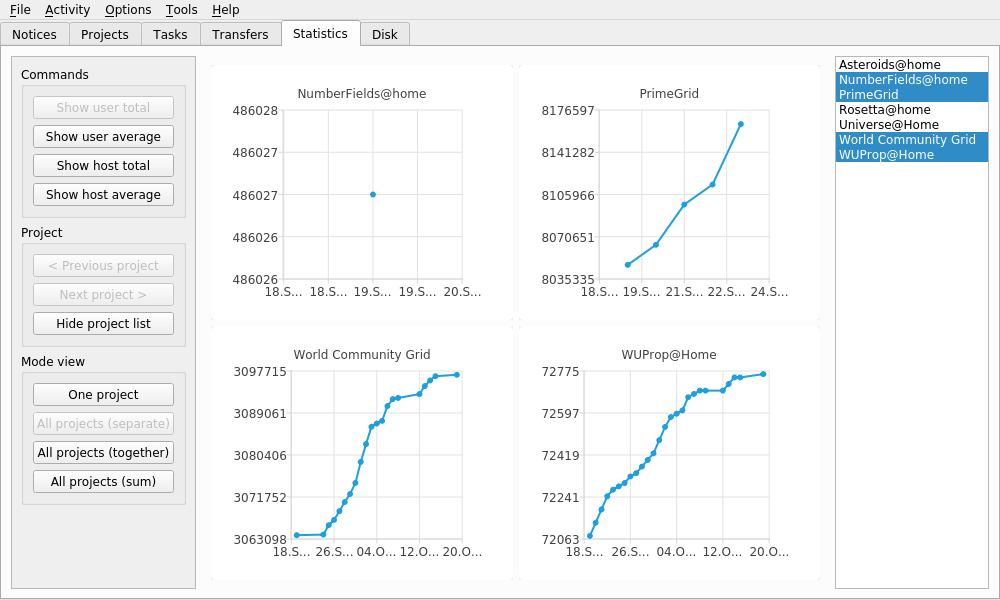The image size is (1000, 600).
Task: Select All projects (together) mode
Action: [x=103, y=453]
